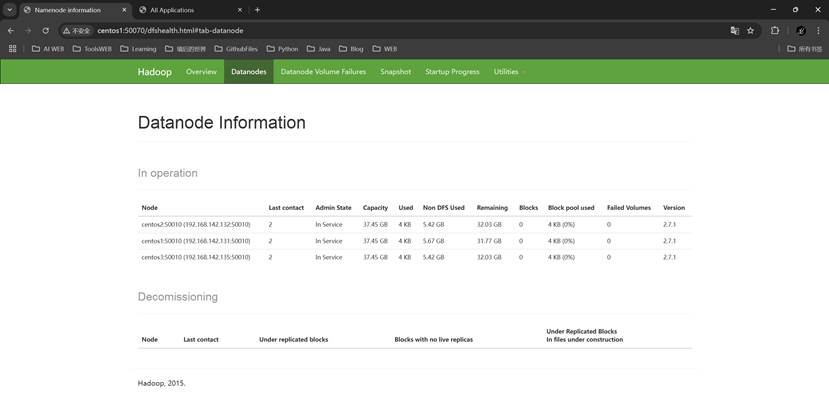
Task: Open the apps grid icon in bookmarks bar
Action: click(x=13, y=49)
